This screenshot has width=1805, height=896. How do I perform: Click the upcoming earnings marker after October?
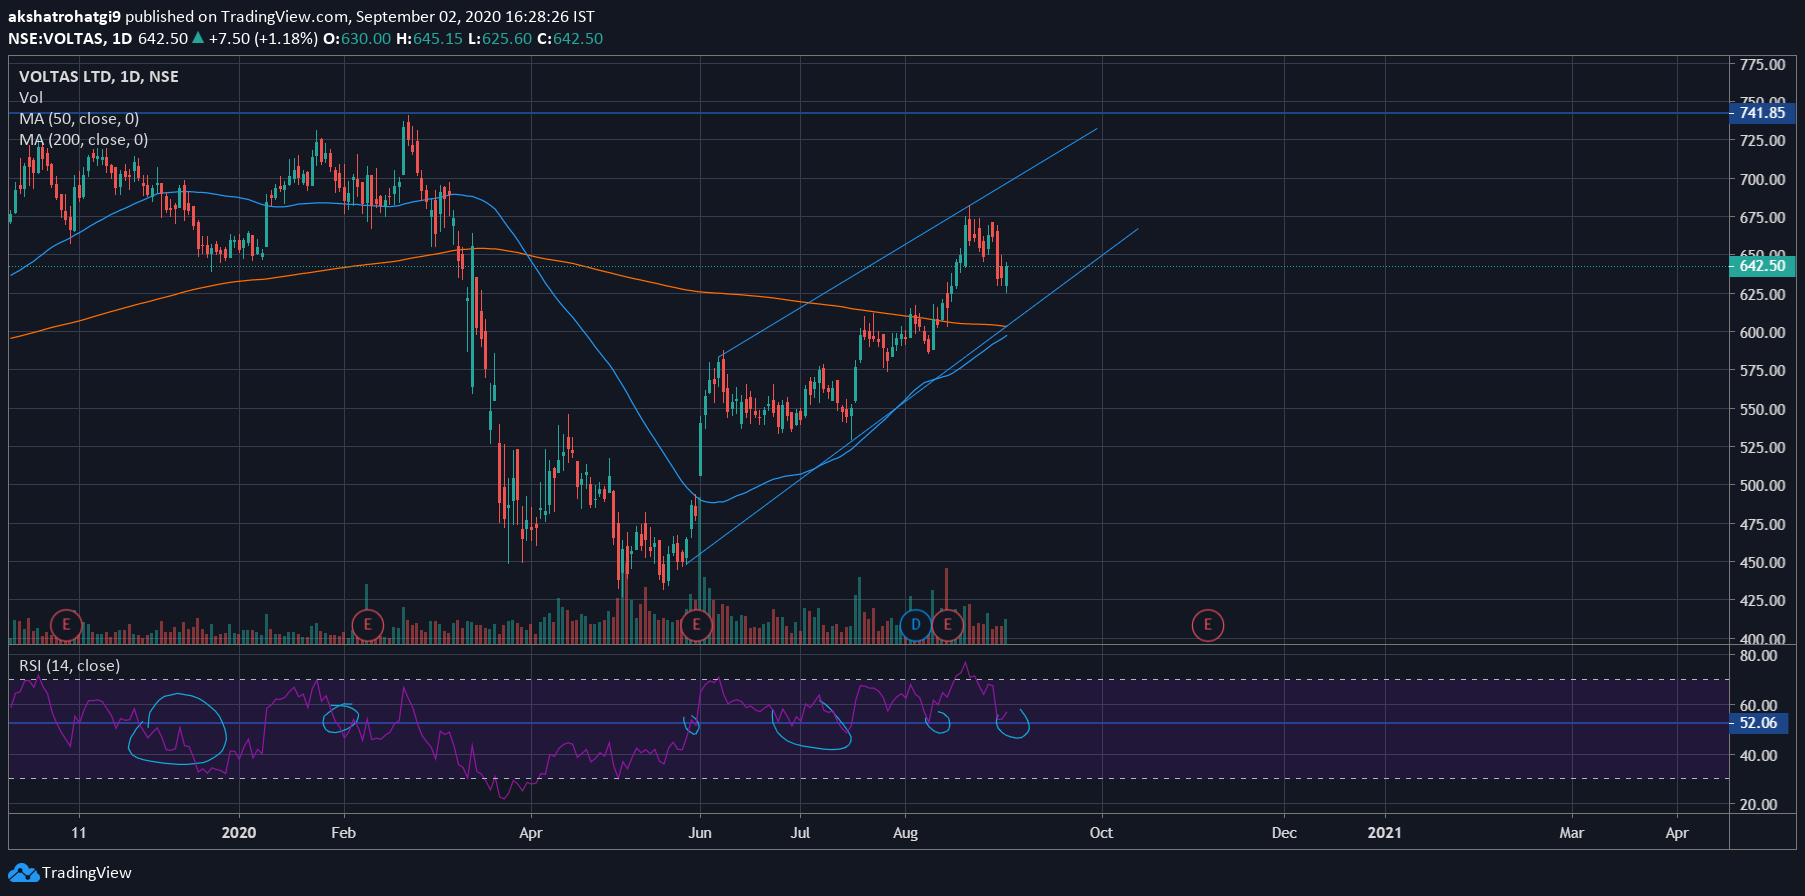[1208, 626]
